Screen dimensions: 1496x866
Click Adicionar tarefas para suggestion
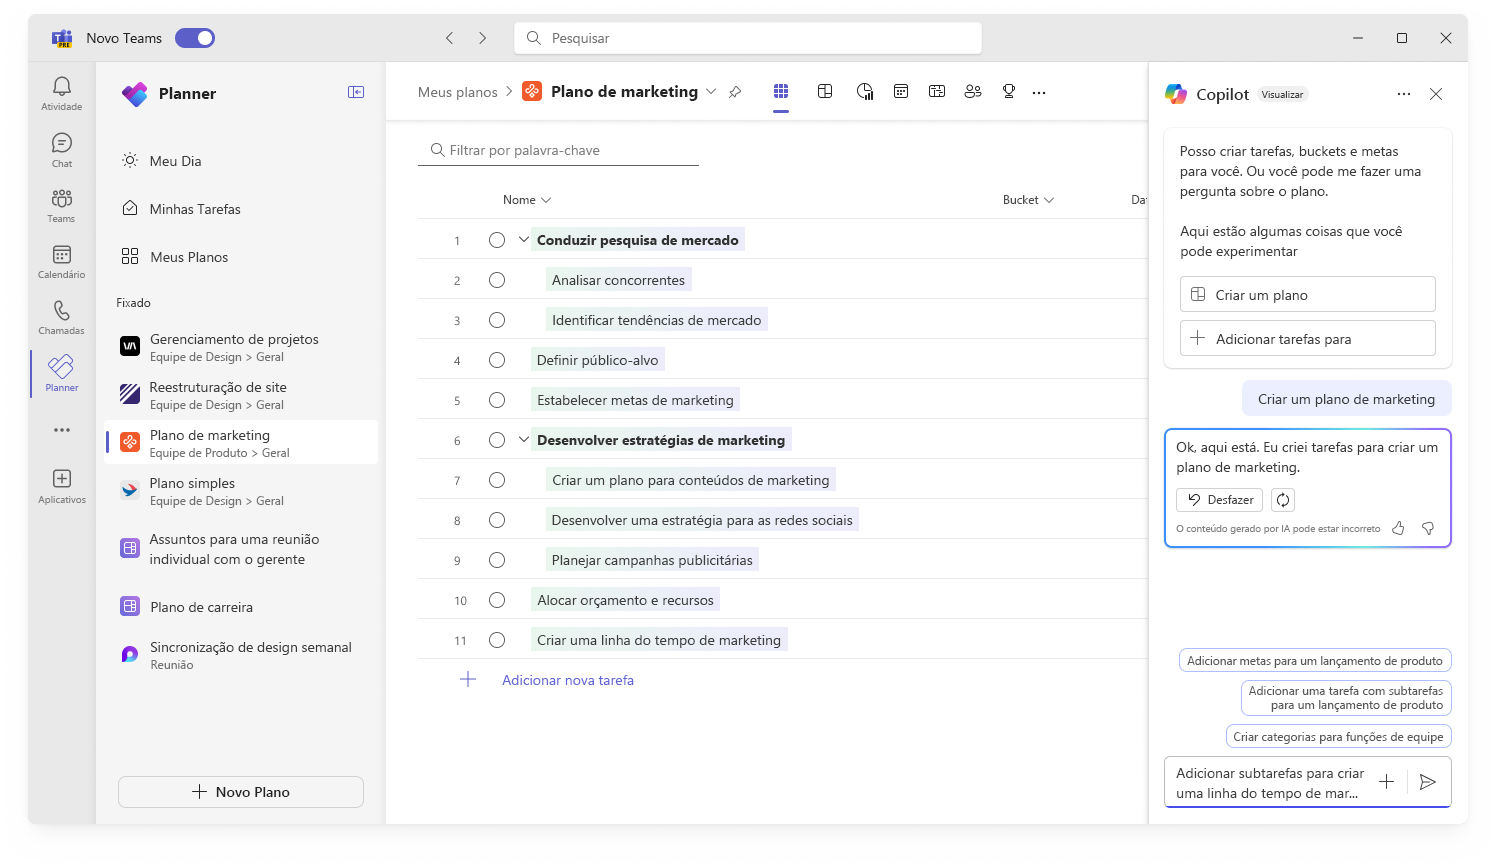coord(1308,339)
